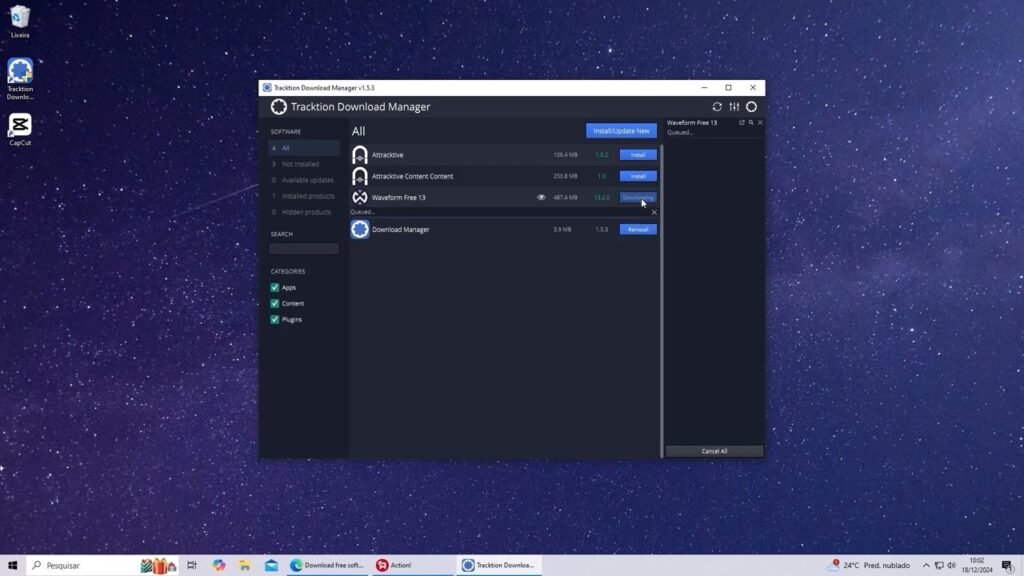This screenshot has width=1024, height=576.
Task: Click the refresh icon in the header
Action: [717, 107]
